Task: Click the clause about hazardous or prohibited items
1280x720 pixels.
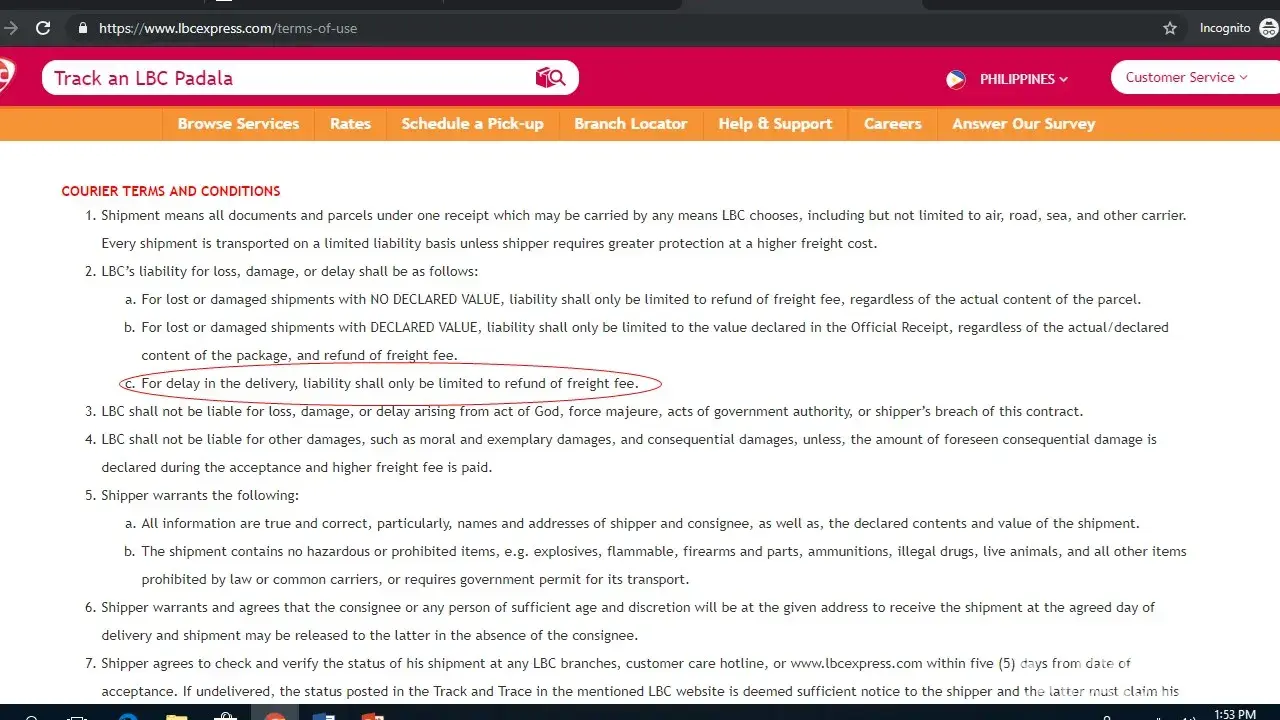Action: pos(664,565)
